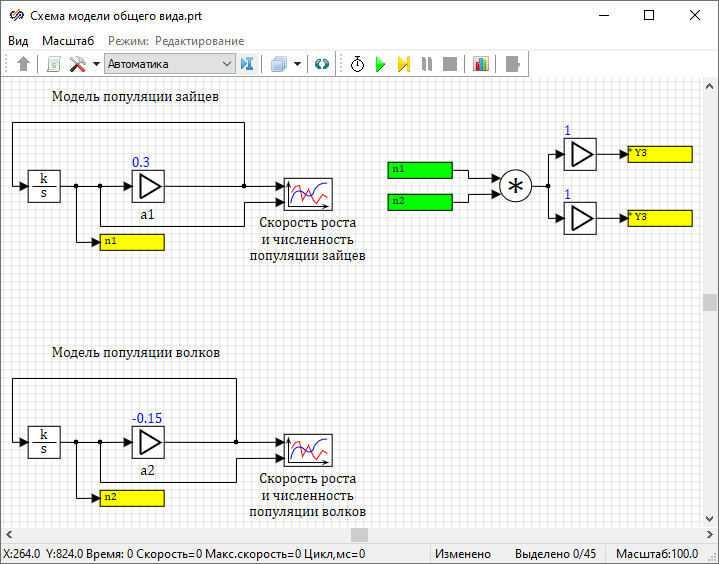Click the stop simulation button
The width and height of the screenshot is (719, 564).
click(x=450, y=64)
